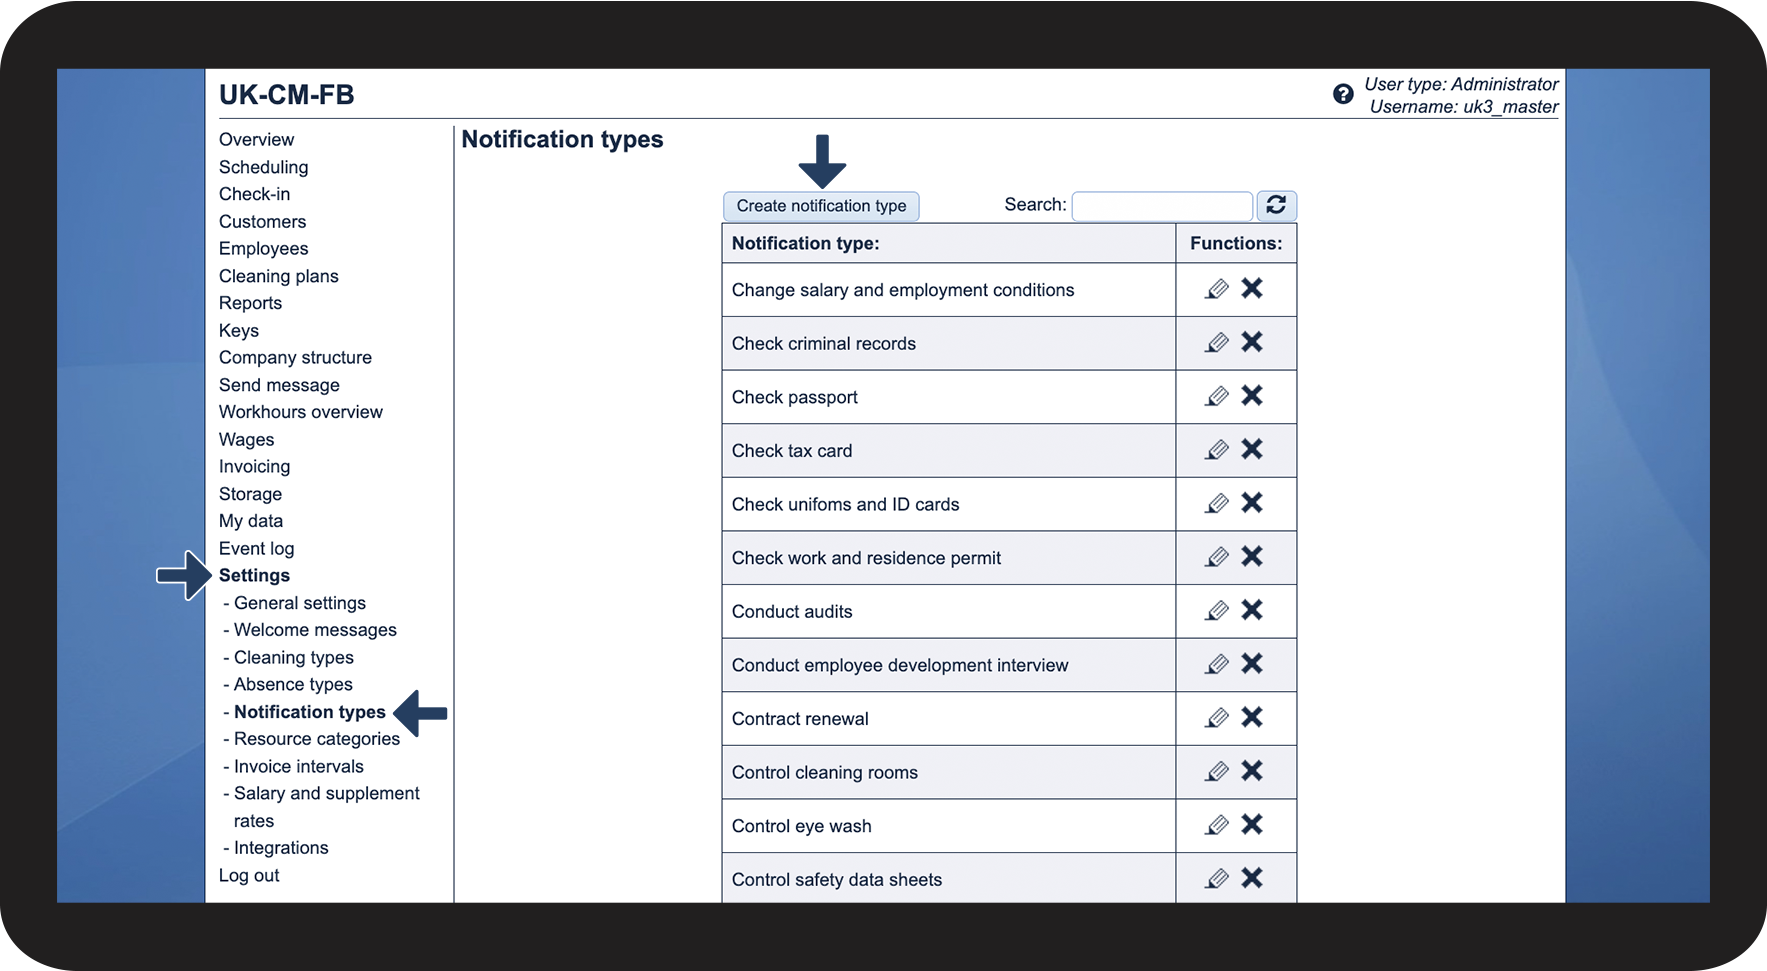Click Log out link
This screenshot has width=1767, height=971.
249,876
